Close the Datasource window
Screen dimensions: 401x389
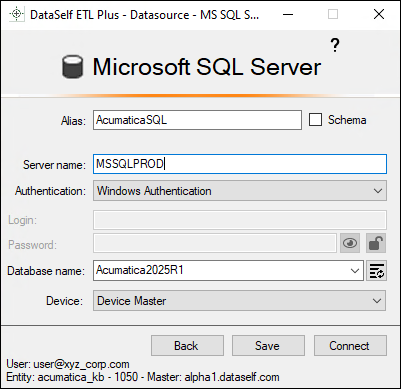(379, 14)
